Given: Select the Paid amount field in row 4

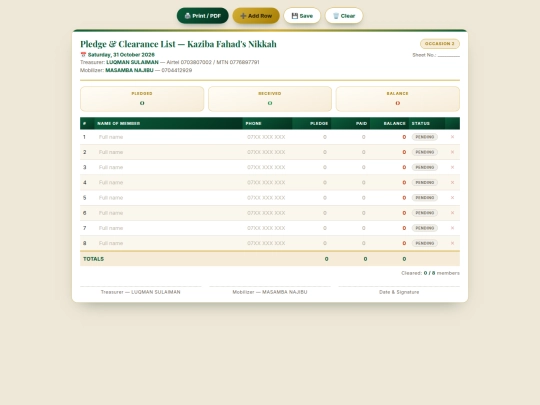Looking at the screenshot, I should pyautogui.click(x=351, y=183).
